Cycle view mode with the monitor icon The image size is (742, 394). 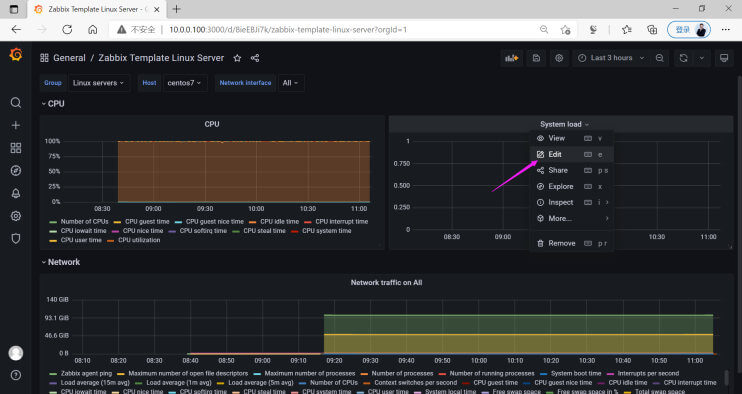coord(724,58)
